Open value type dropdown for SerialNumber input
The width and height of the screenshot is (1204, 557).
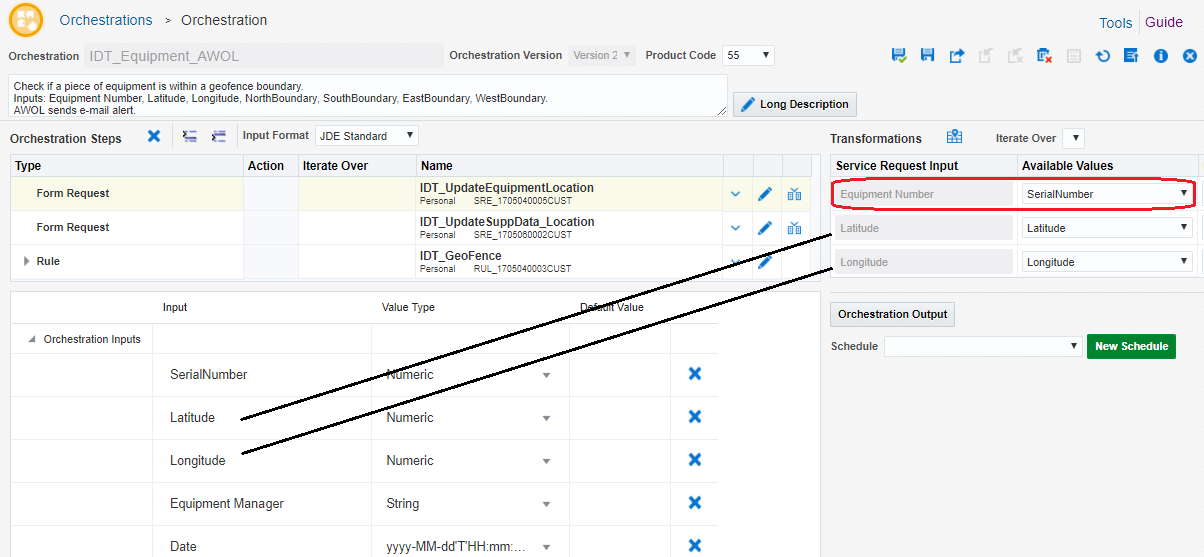547,375
